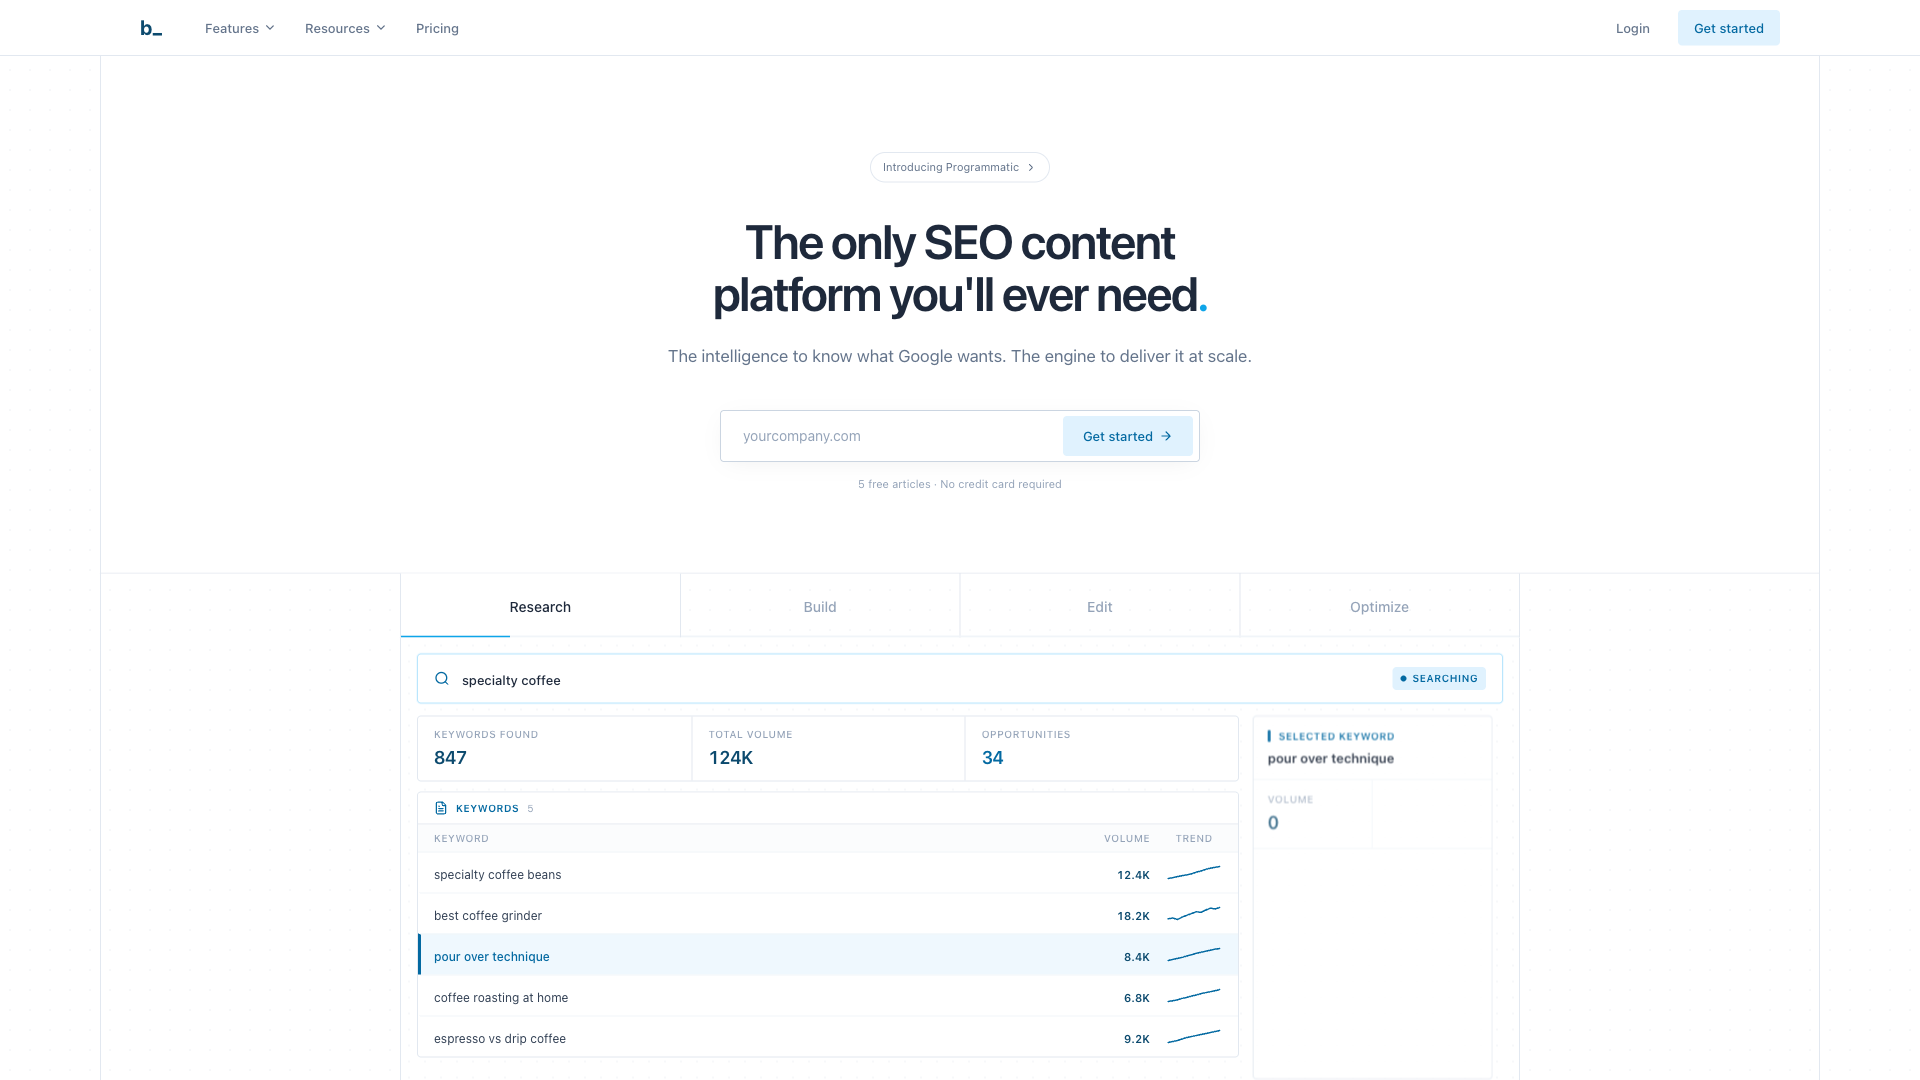Click the Keywords document icon
The height and width of the screenshot is (1080, 1920).
(441, 808)
